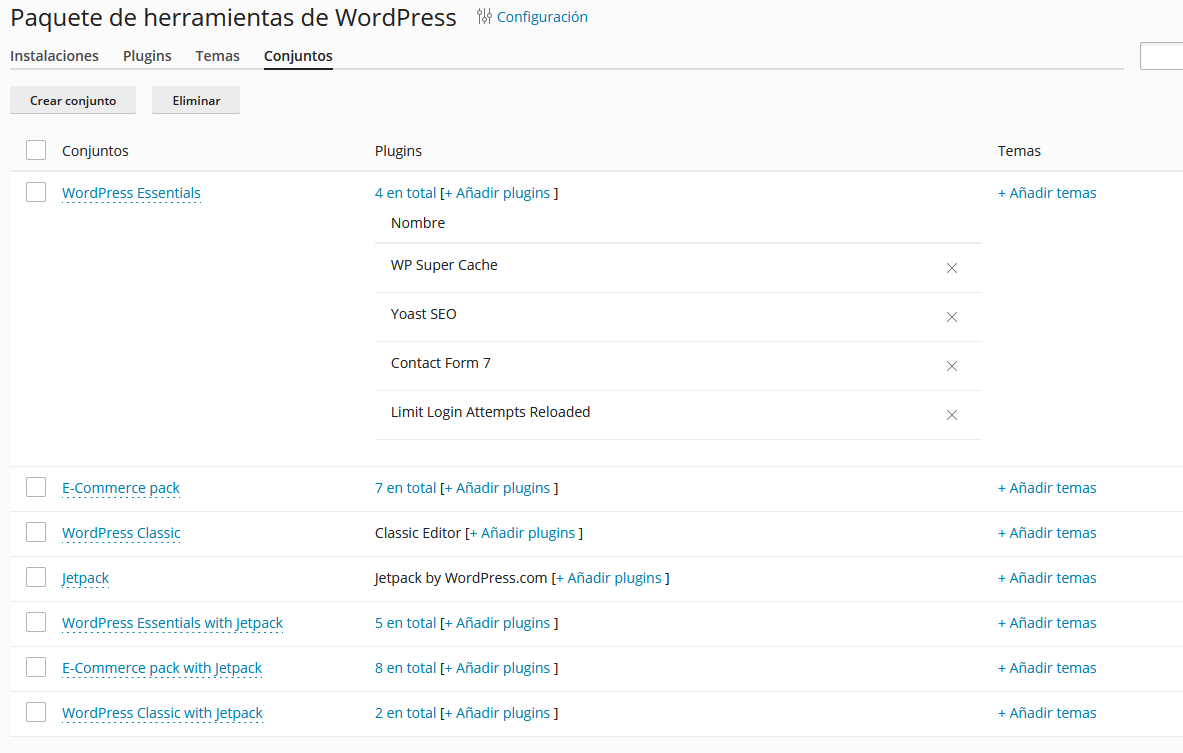Click the Nombre column header
Image resolution: width=1183 pixels, height=753 pixels.
tap(418, 223)
